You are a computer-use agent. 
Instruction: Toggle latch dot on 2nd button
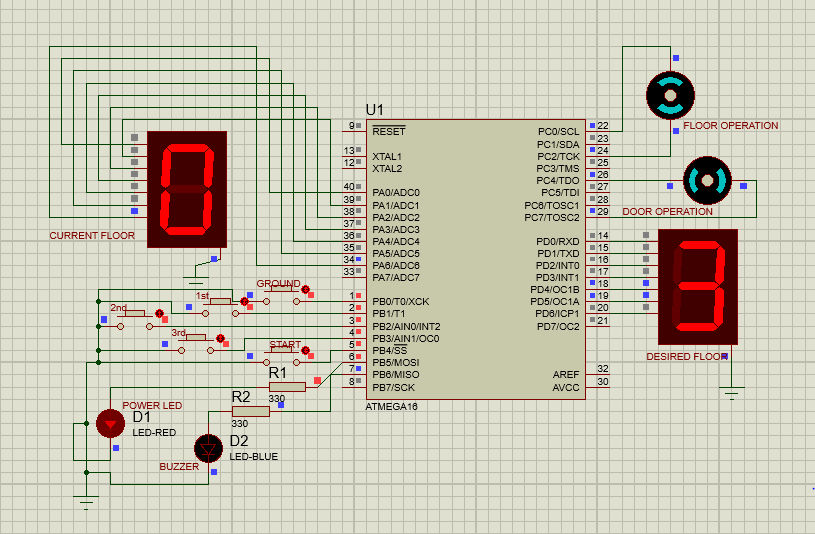tap(159, 314)
